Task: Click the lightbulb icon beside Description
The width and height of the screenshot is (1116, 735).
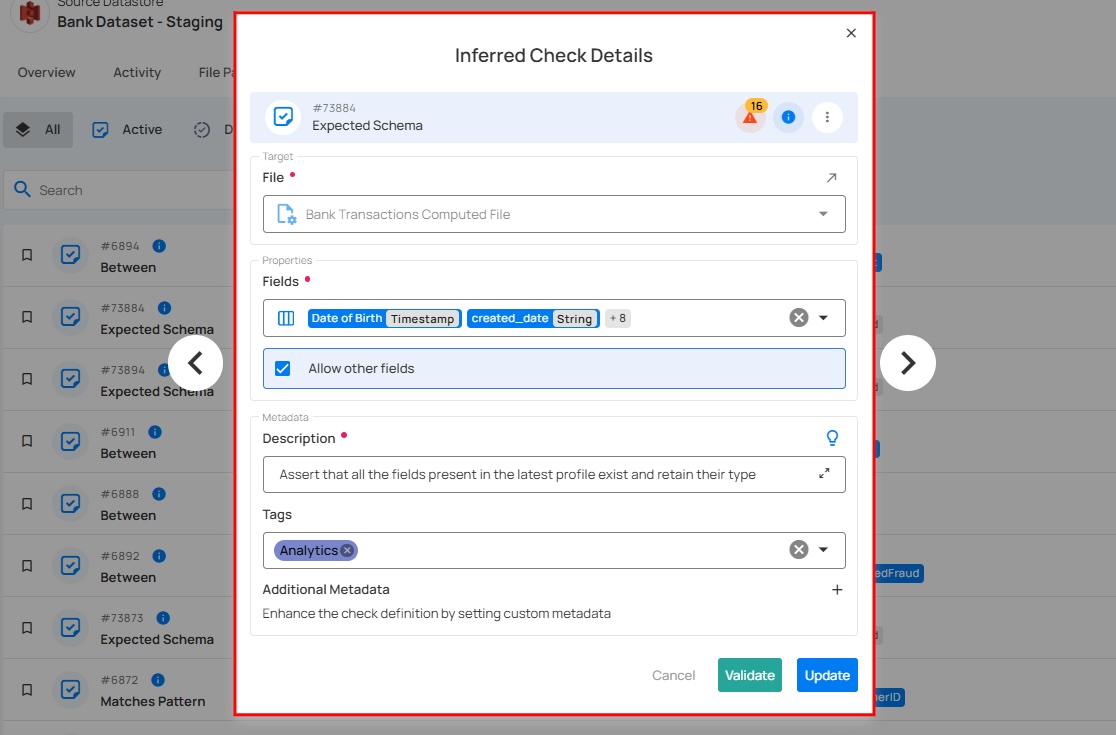Action: (832, 437)
